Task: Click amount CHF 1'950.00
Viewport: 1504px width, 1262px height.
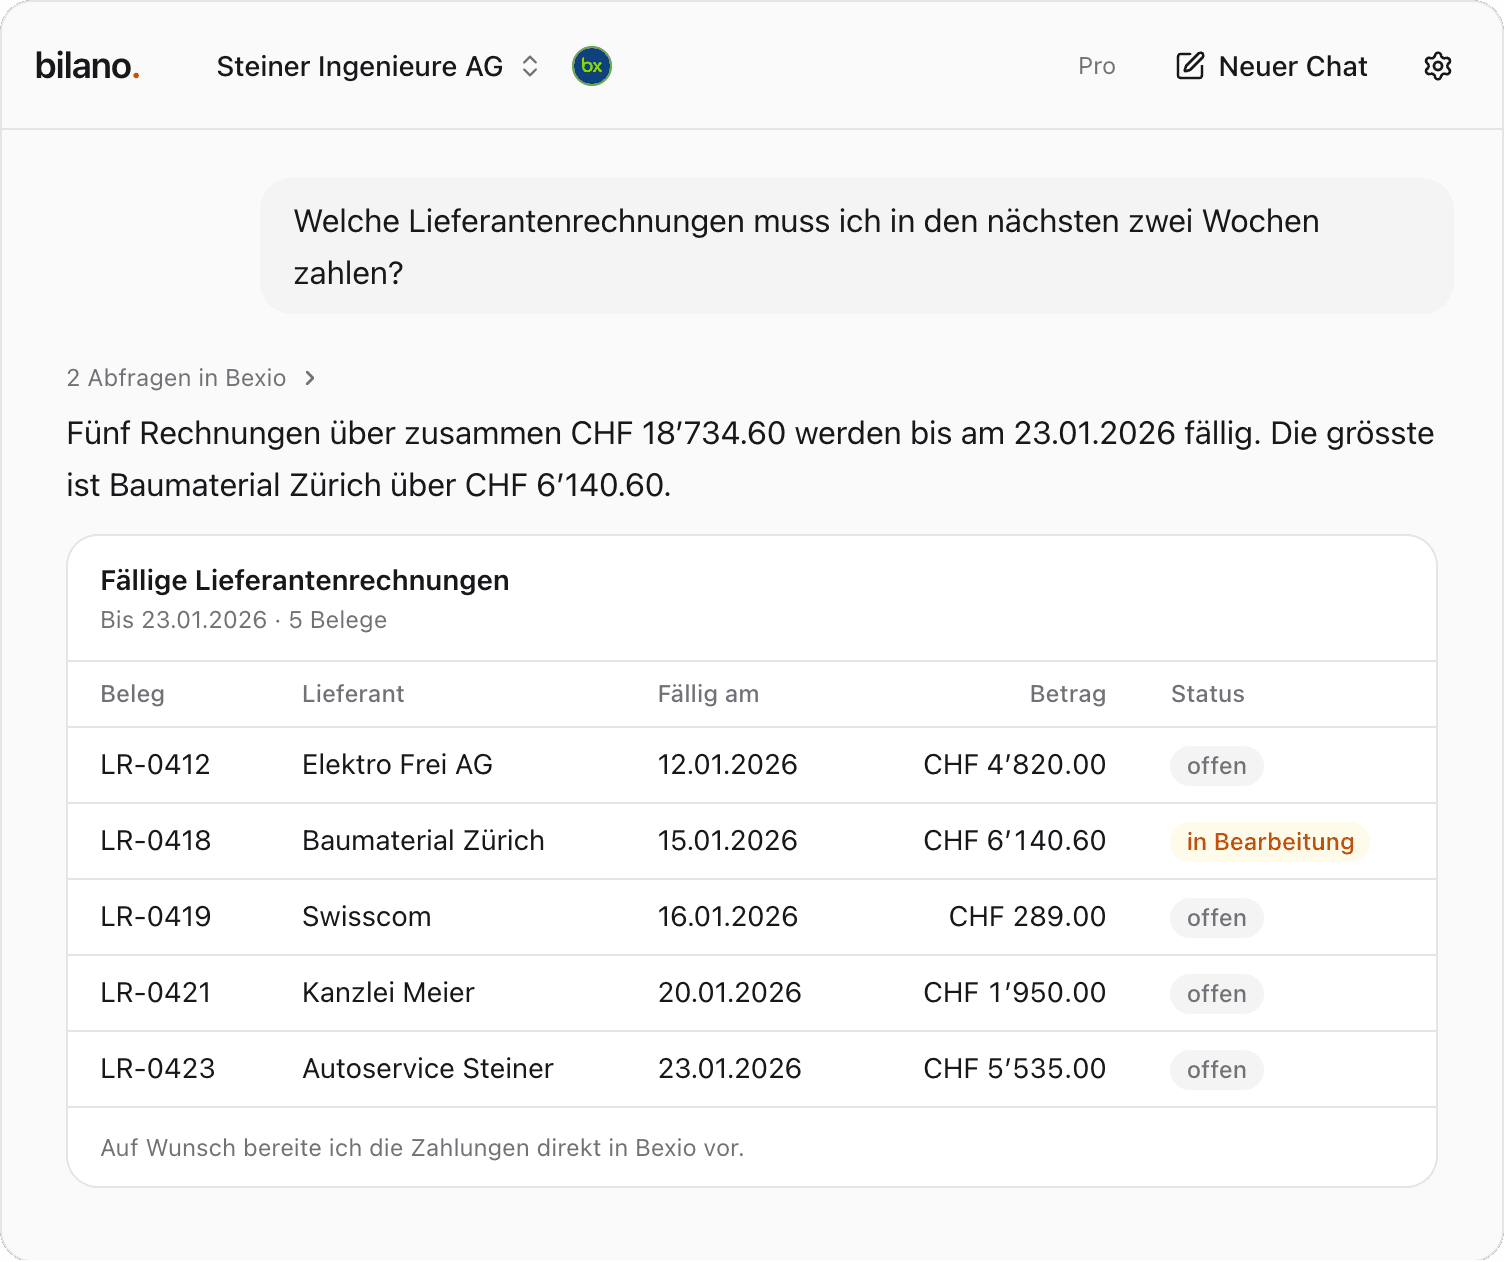Action: pyautogui.click(x=1014, y=993)
